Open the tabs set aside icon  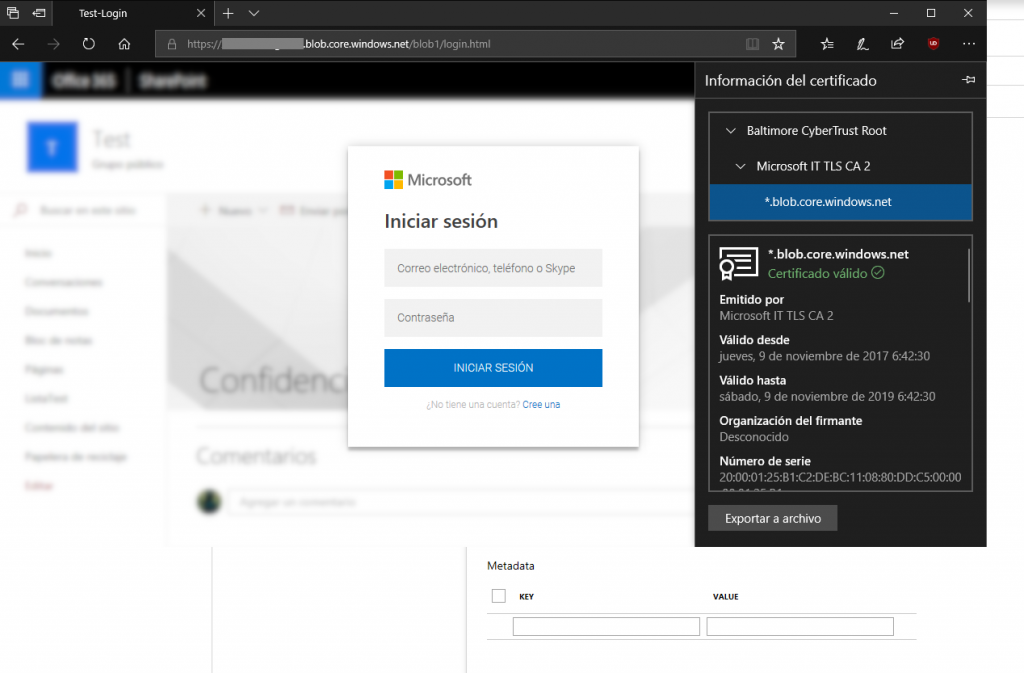click(x=13, y=12)
